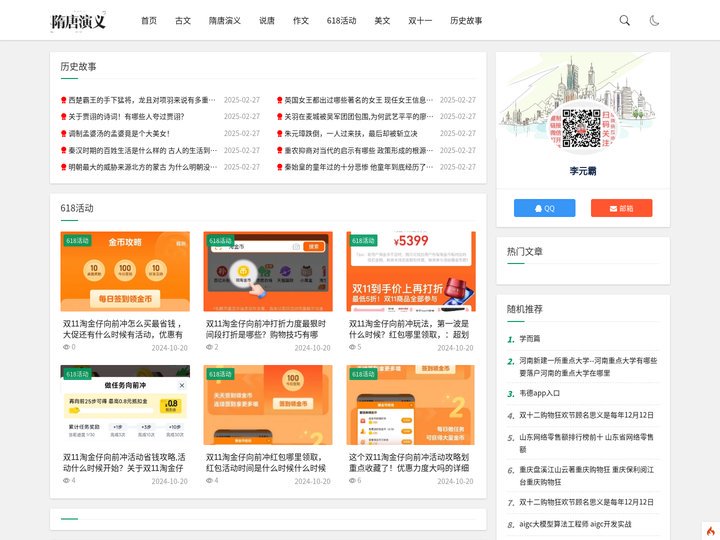
Task: Open recommended item 重庆盘溪江山云著
Action: 586,476
